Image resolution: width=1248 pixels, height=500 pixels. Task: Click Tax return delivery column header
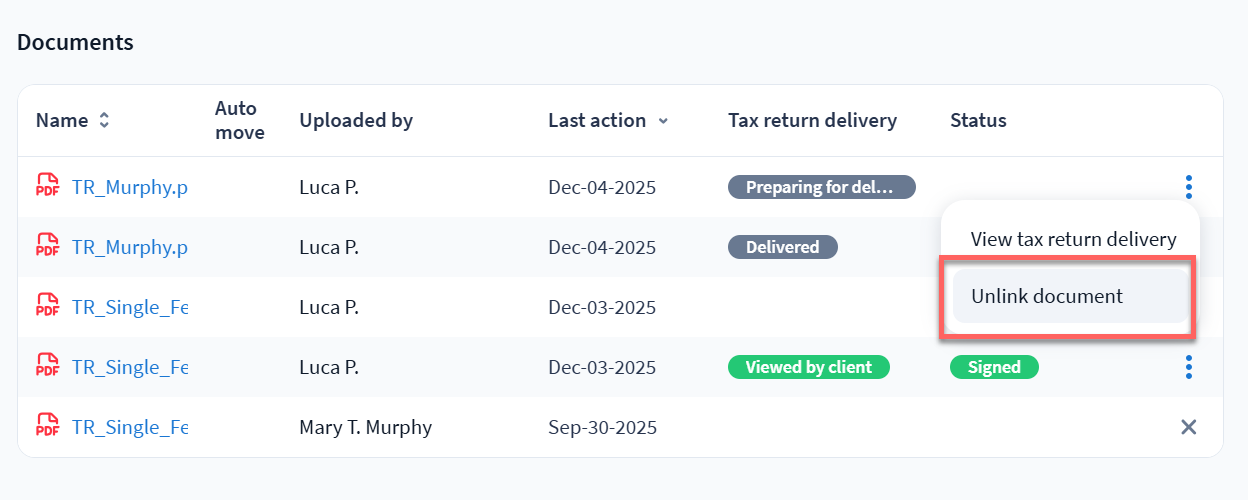(x=812, y=121)
